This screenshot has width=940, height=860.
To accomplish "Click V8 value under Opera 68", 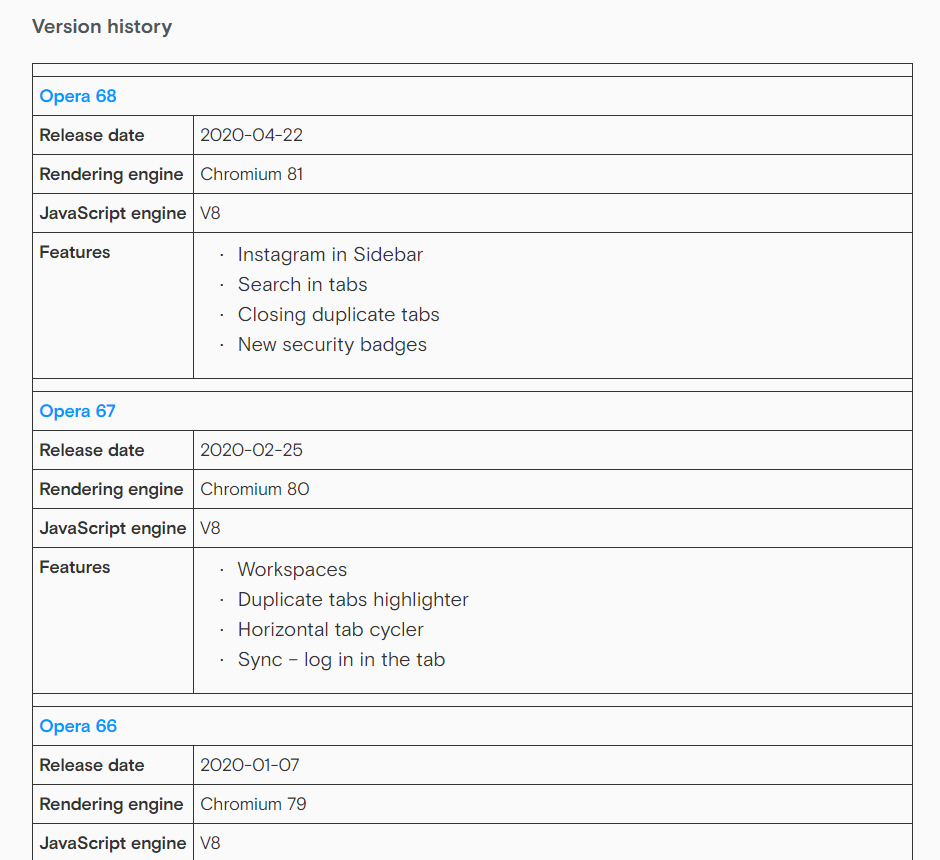I will coord(210,213).
